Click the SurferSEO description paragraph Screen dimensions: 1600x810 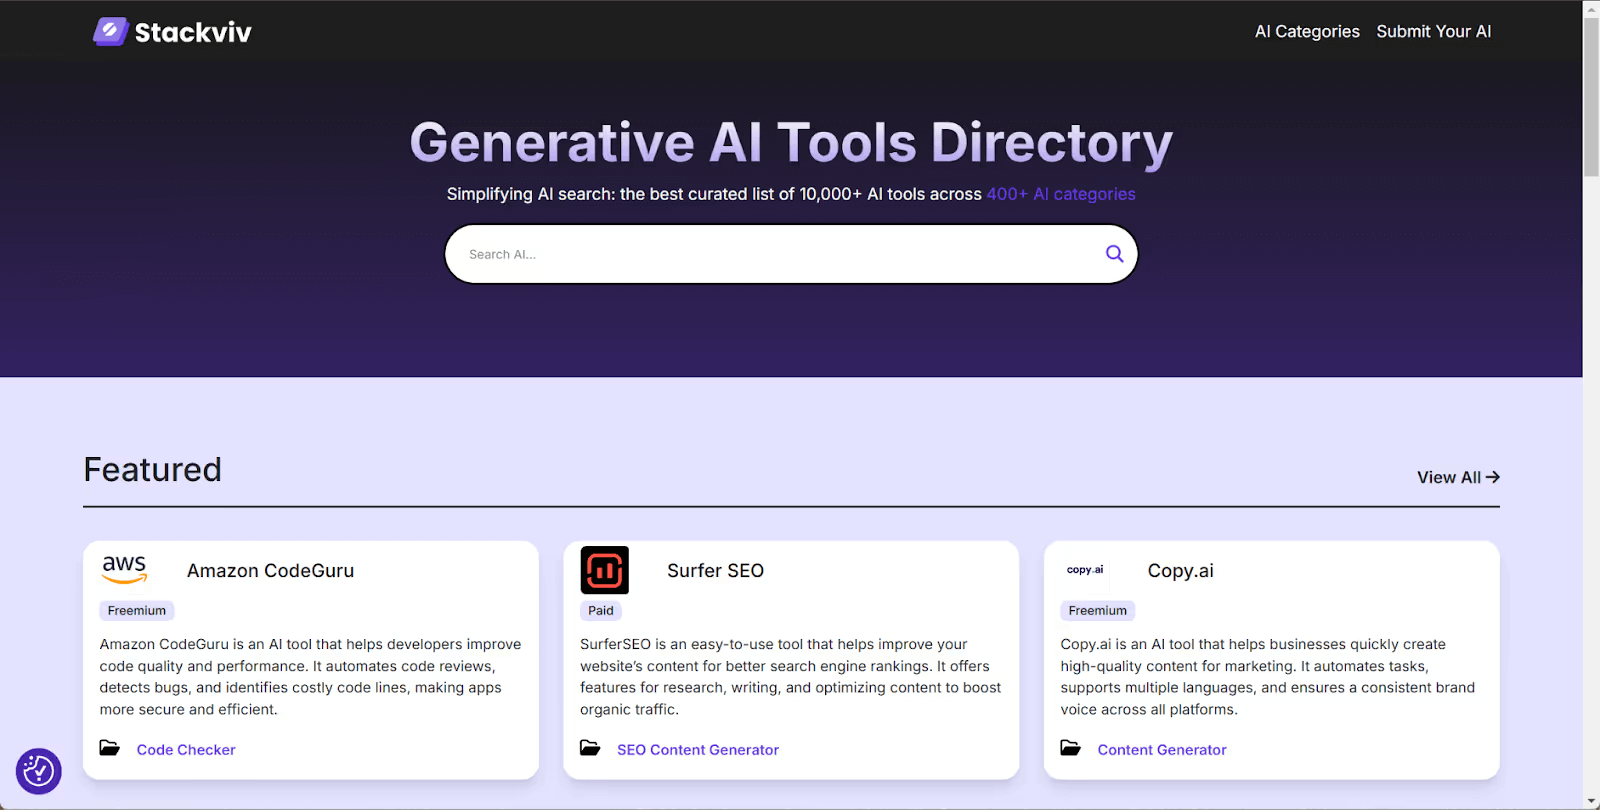[790, 677]
